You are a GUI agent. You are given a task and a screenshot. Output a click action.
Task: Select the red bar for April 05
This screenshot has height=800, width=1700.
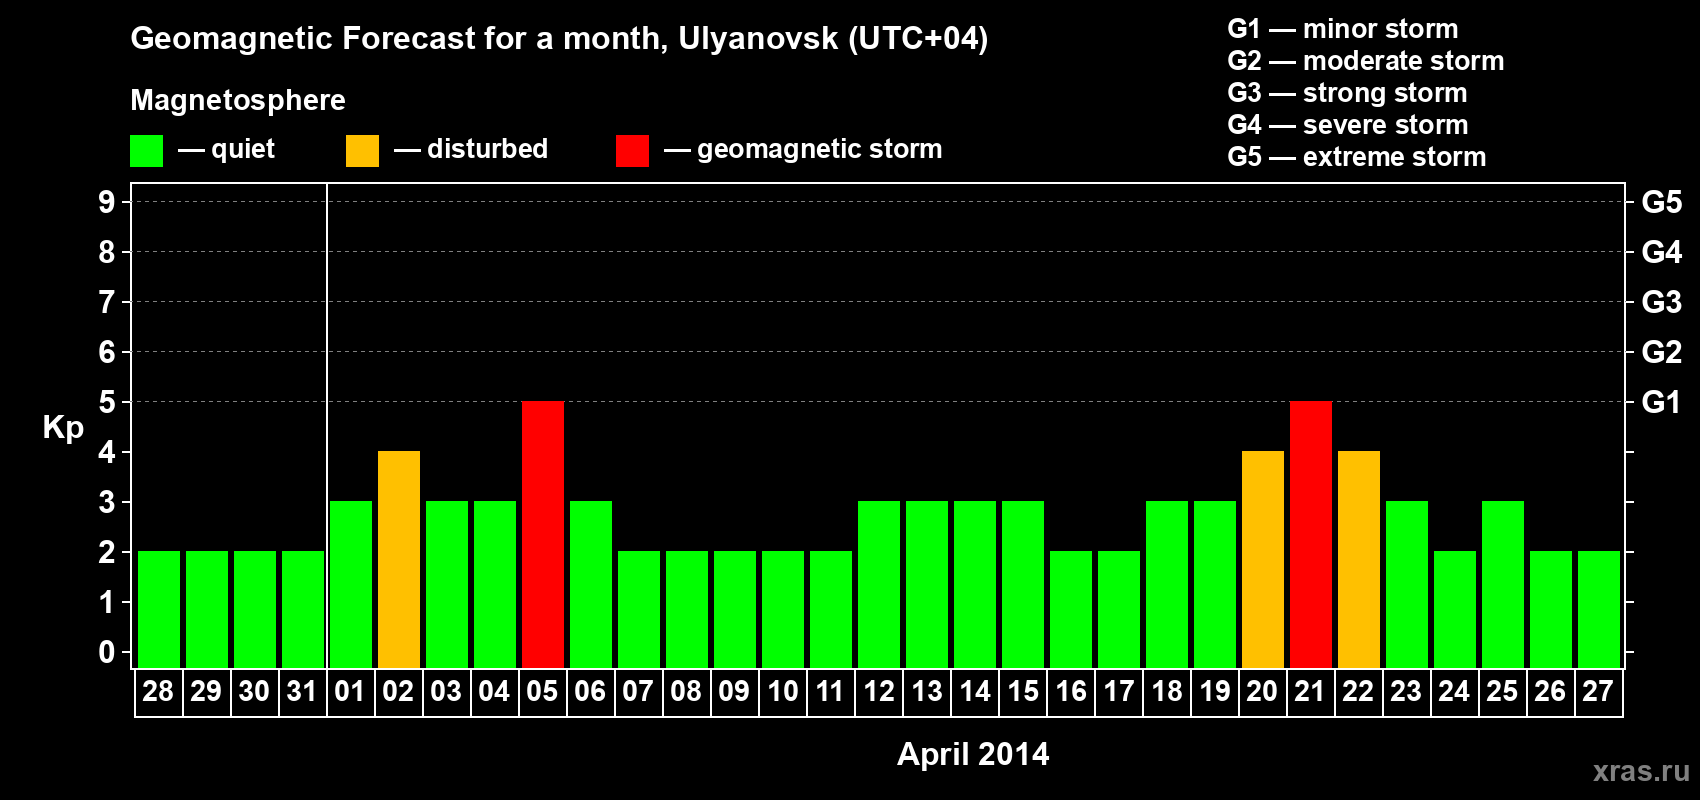coord(543,534)
